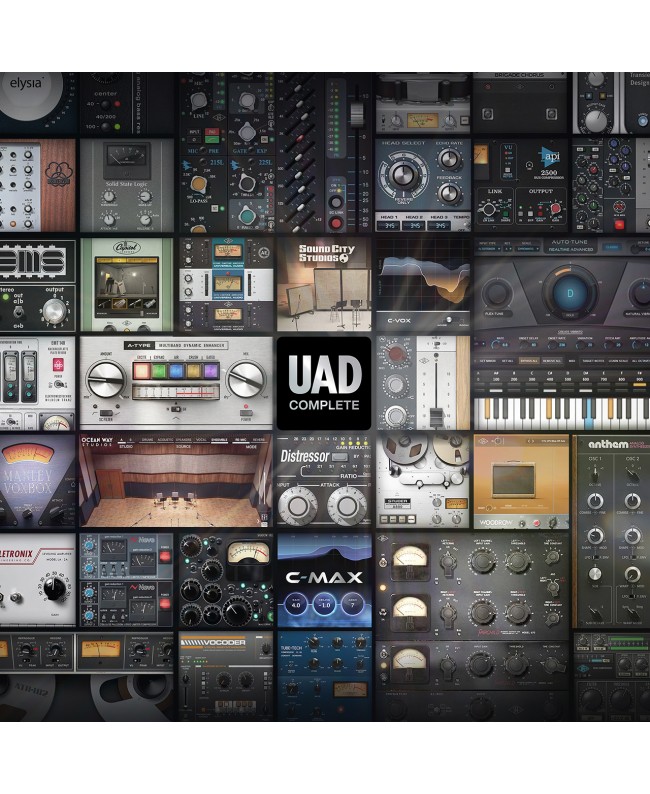Image resolution: width=650 pixels, height=794 pixels.
Task: Switch Ocean Way to Re-Mic mode
Action: click(x=240, y=440)
